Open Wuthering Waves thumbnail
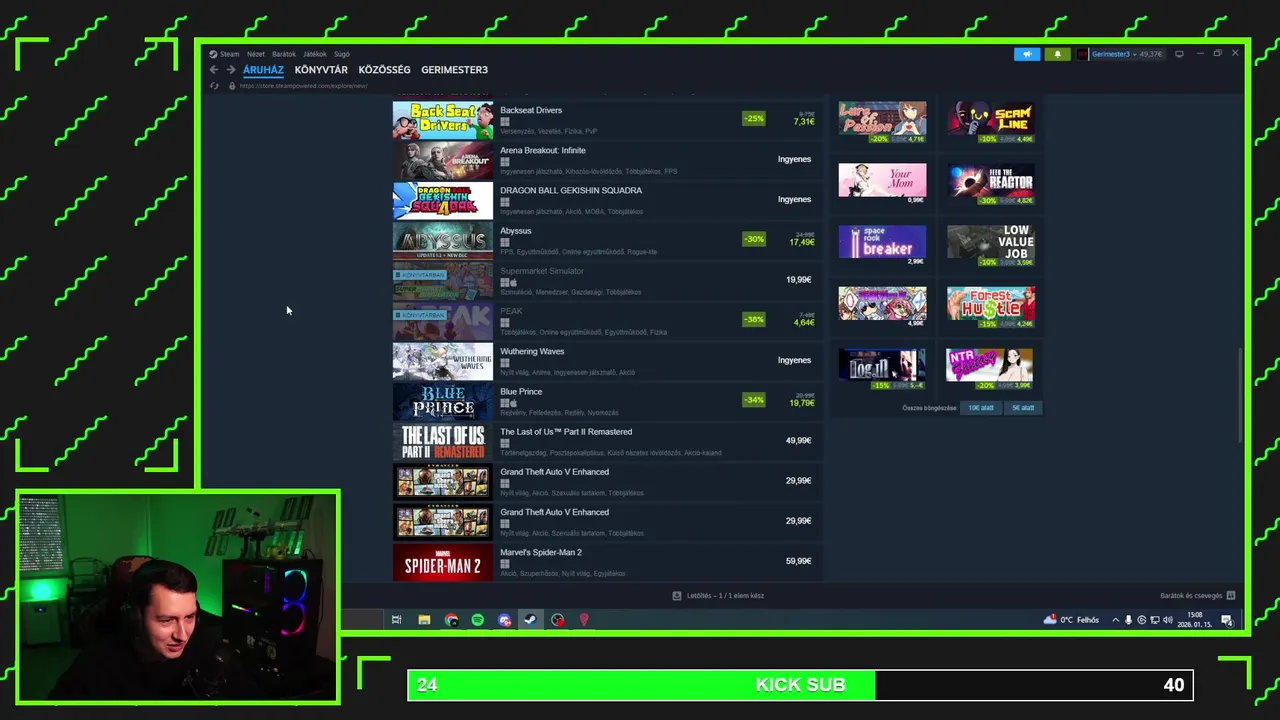Viewport: 1280px width, 720px height. point(443,361)
